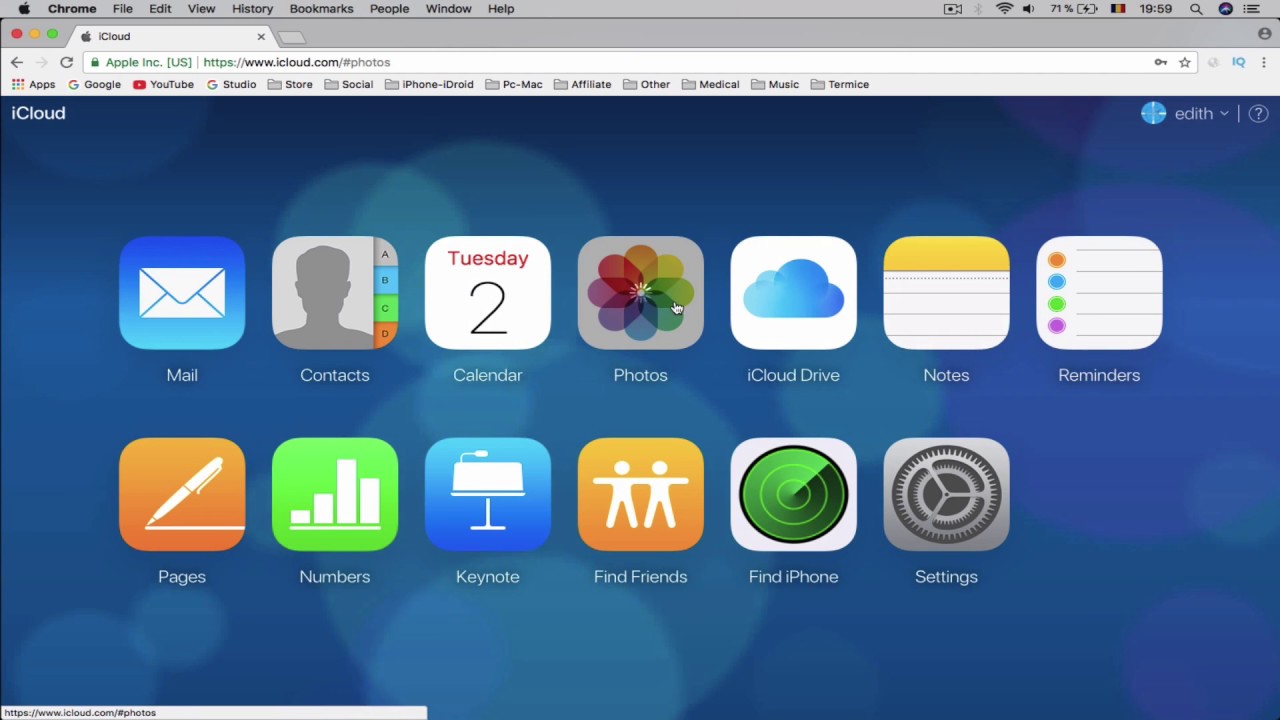This screenshot has width=1280, height=720.
Task: Expand the iPhone-iDroid bookmarks folder
Action: point(429,85)
